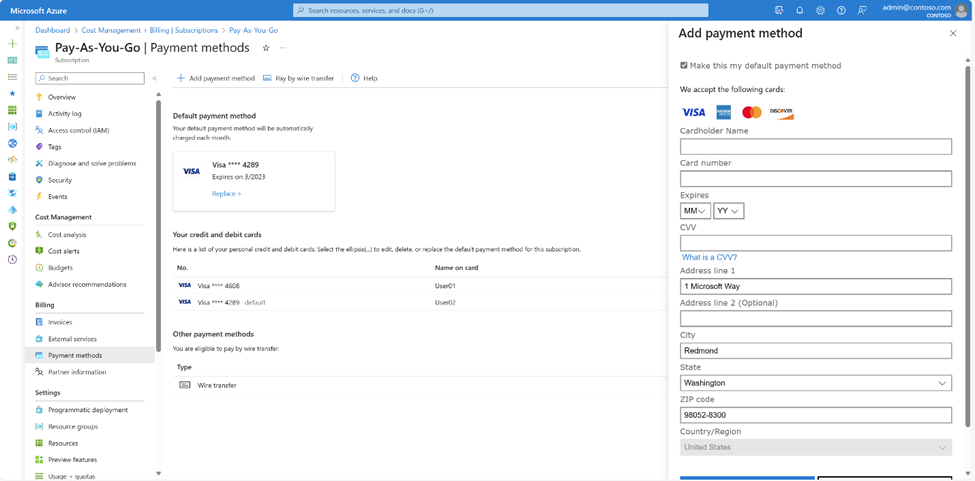Viewport: 975px width, 481px height.
Task: Click the subscription card icon beside Pay-As-You-Go title
Action: pos(42,52)
